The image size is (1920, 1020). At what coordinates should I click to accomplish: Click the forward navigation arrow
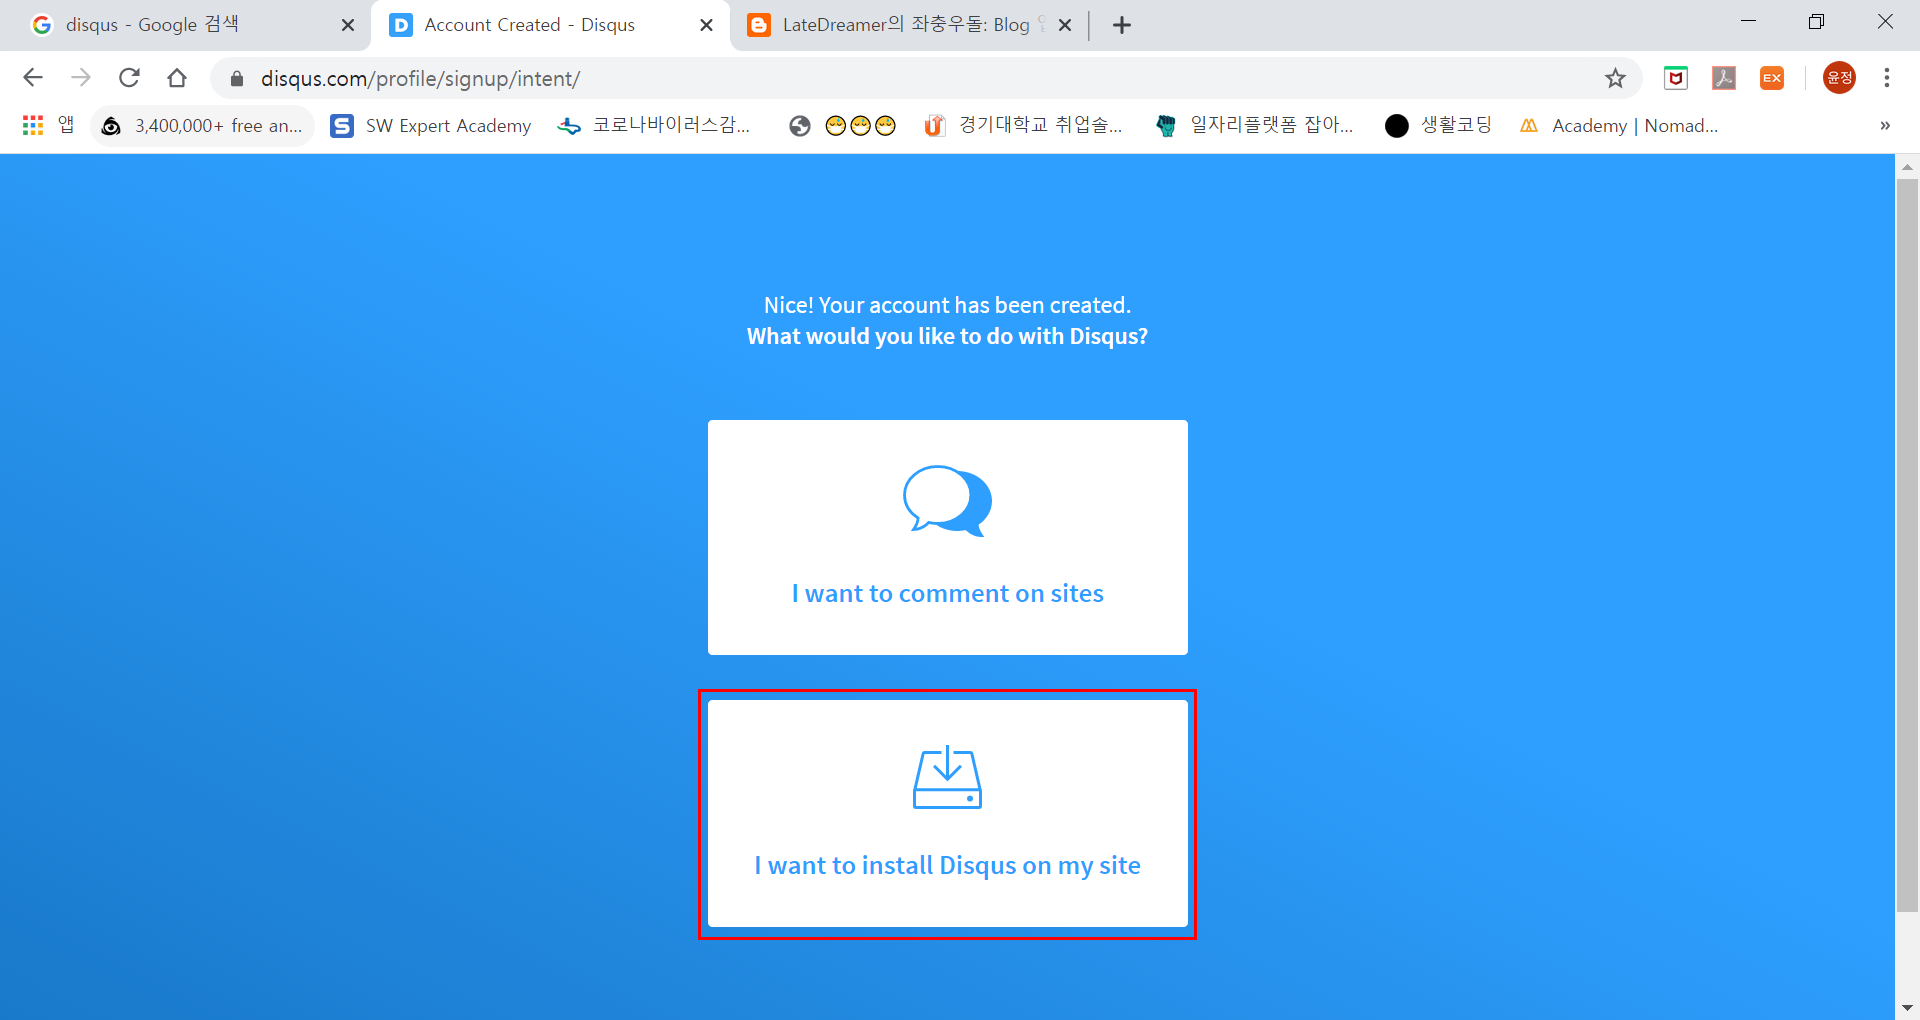pyautogui.click(x=81, y=78)
